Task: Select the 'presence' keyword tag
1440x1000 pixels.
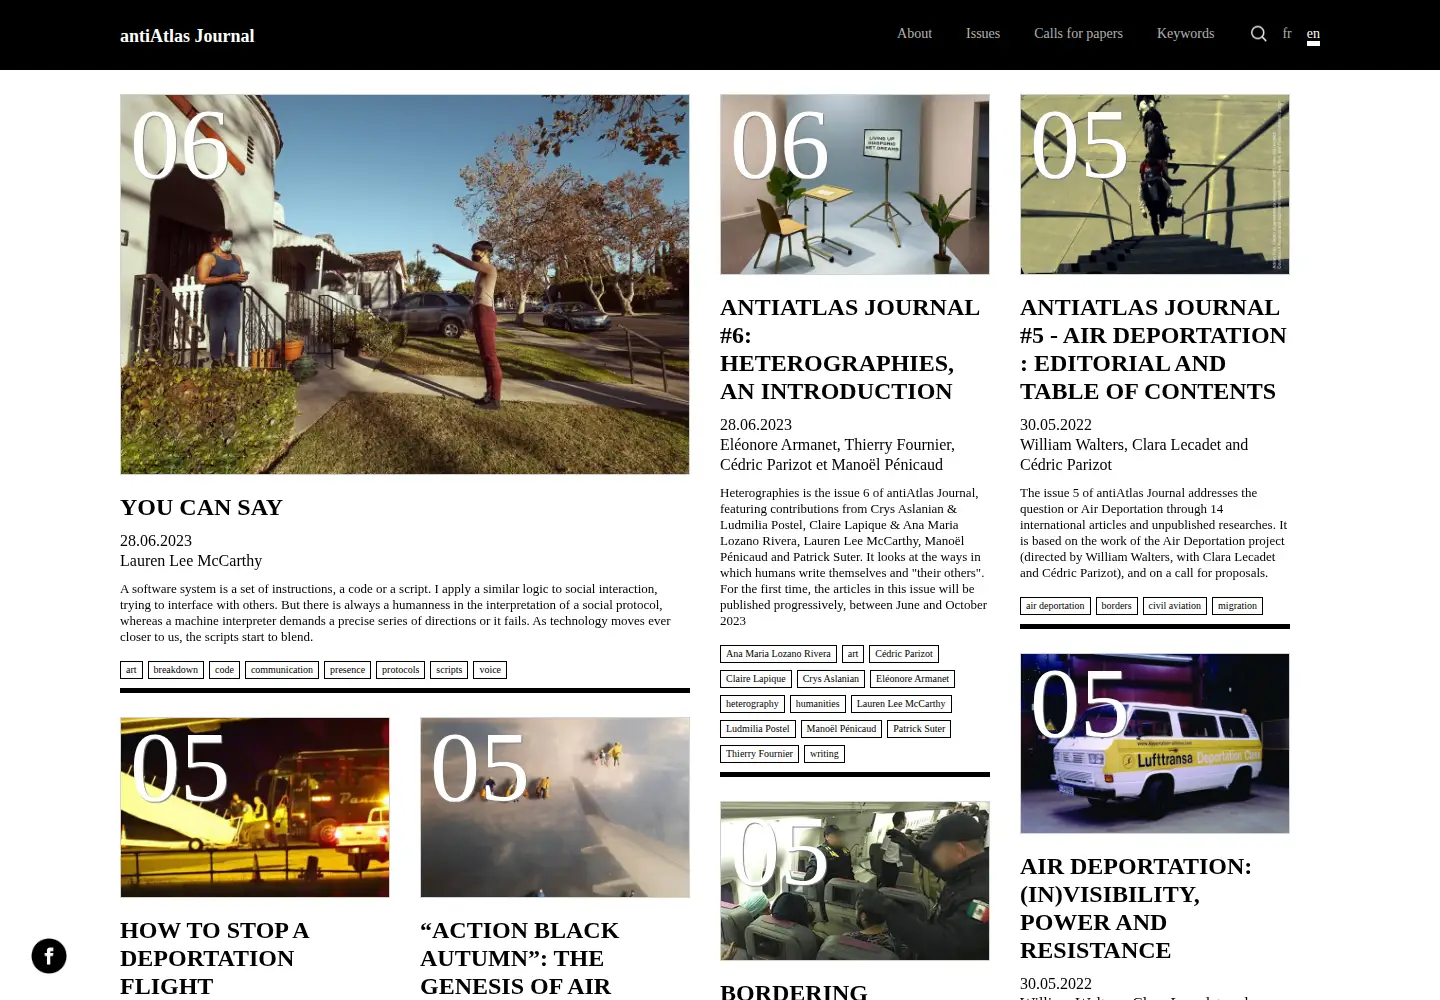Action: point(347,670)
